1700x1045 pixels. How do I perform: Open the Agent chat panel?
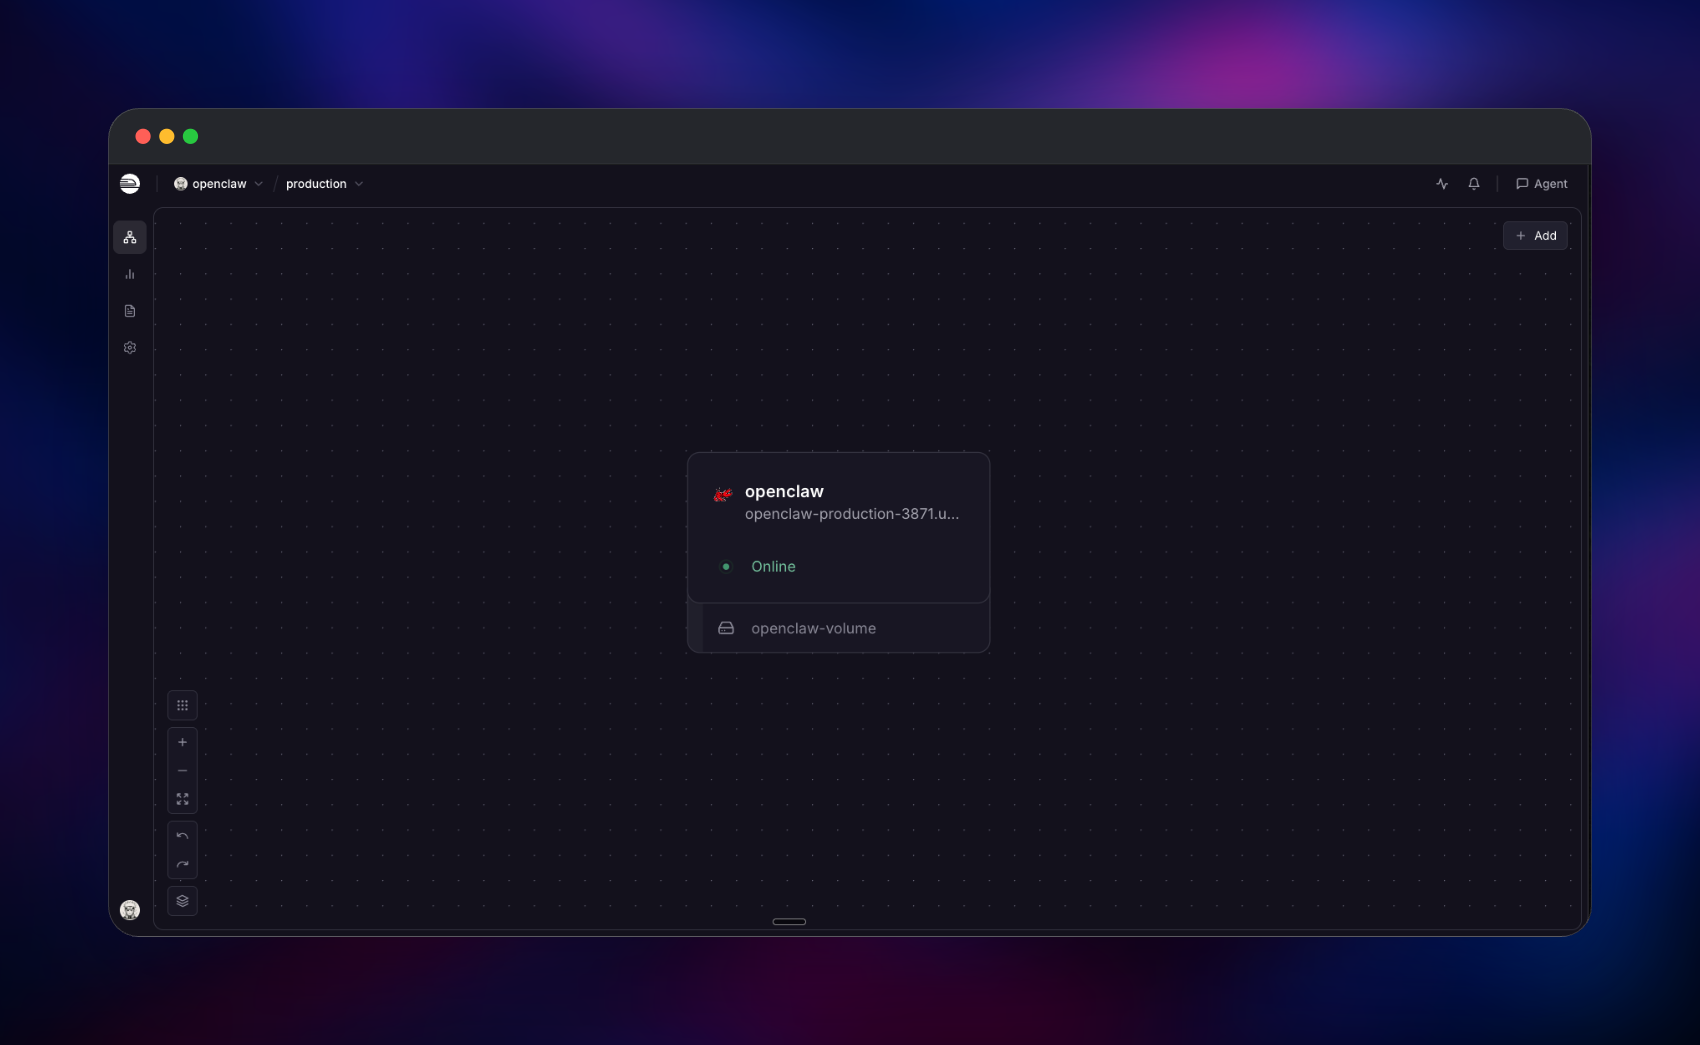click(x=1541, y=184)
